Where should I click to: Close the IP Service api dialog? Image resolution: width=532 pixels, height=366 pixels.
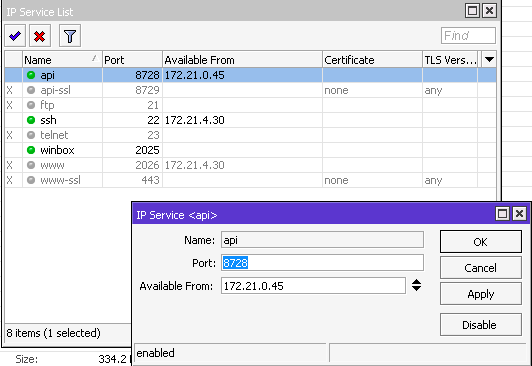[519, 214]
